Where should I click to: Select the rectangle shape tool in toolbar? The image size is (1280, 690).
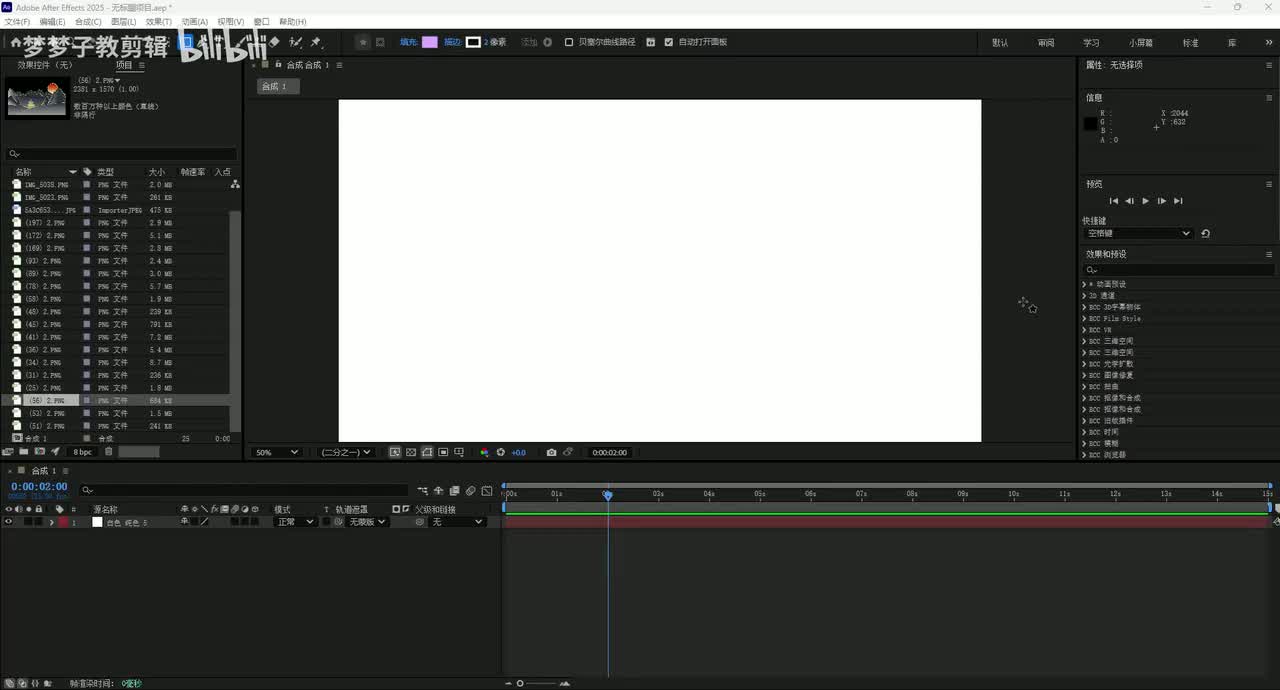click(x=186, y=42)
